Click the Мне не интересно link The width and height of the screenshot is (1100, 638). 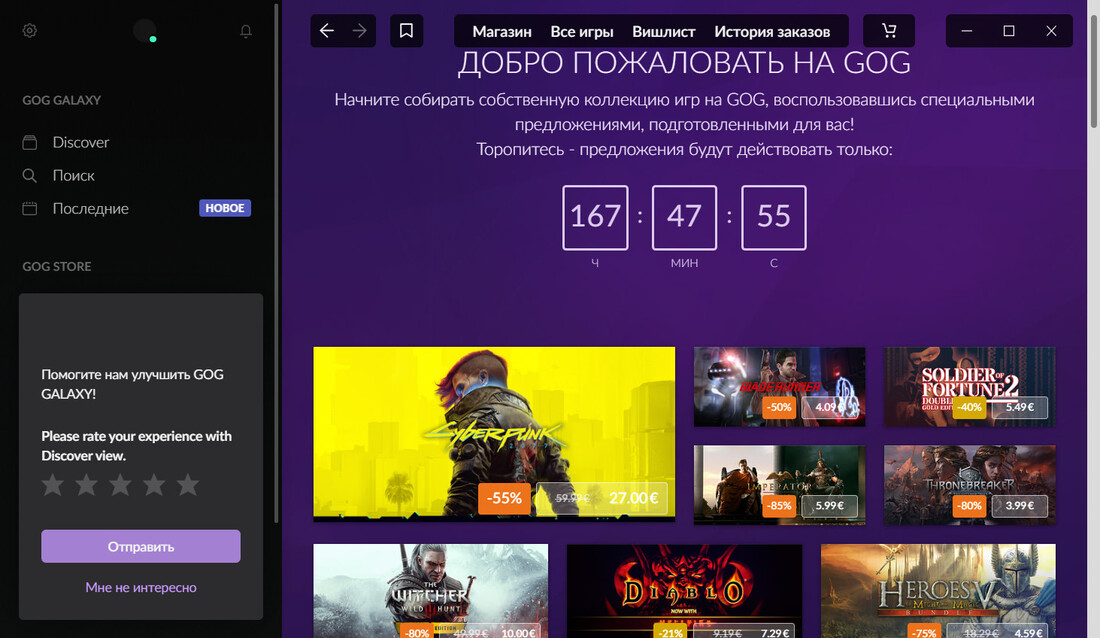pos(141,587)
